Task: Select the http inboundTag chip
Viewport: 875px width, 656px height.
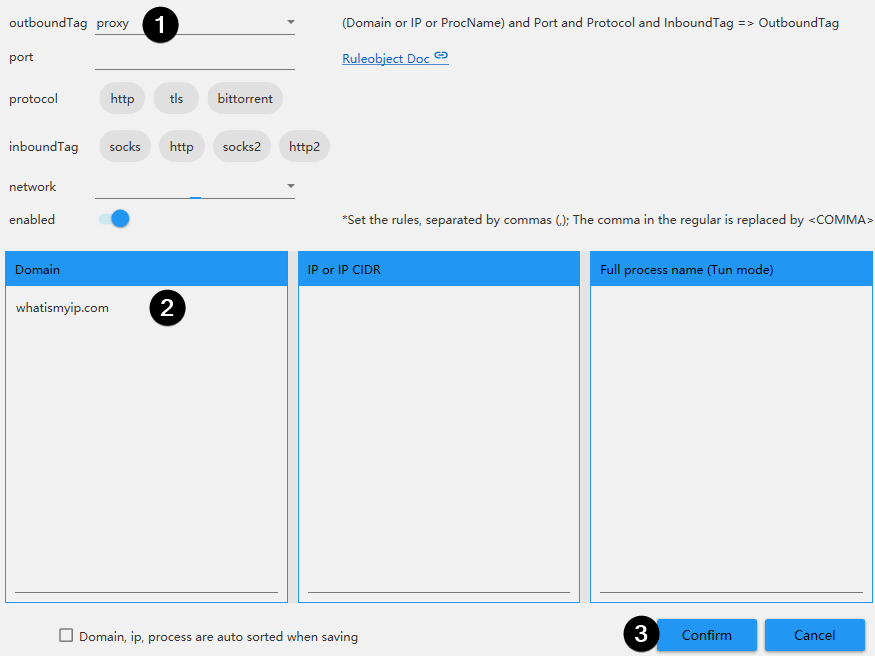Action: coord(181,147)
